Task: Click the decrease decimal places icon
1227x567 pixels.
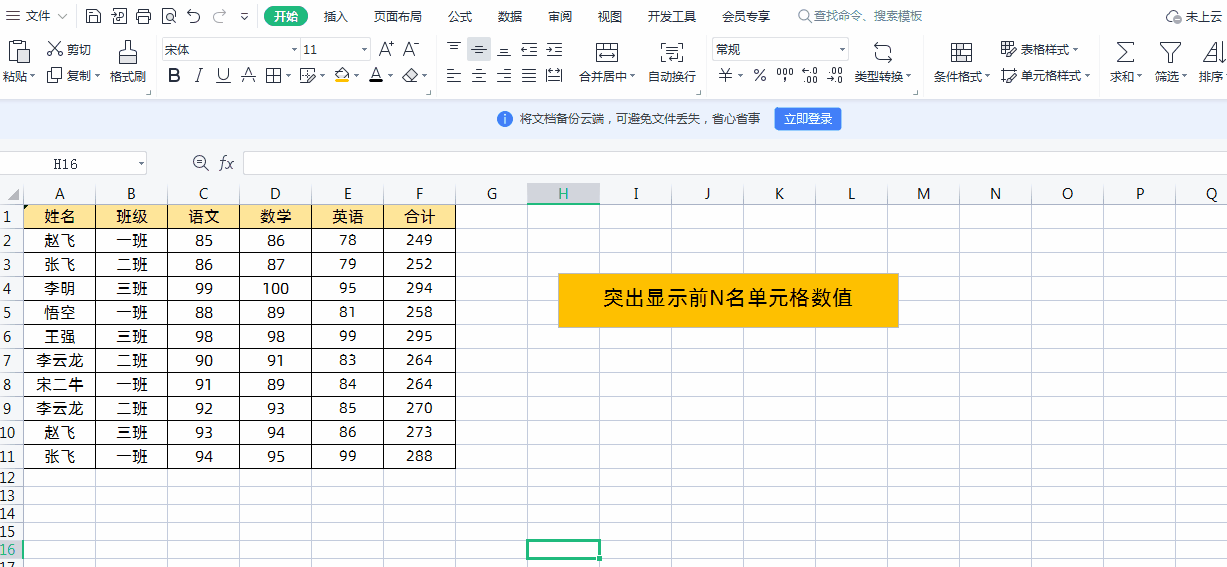Action: (x=835, y=75)
